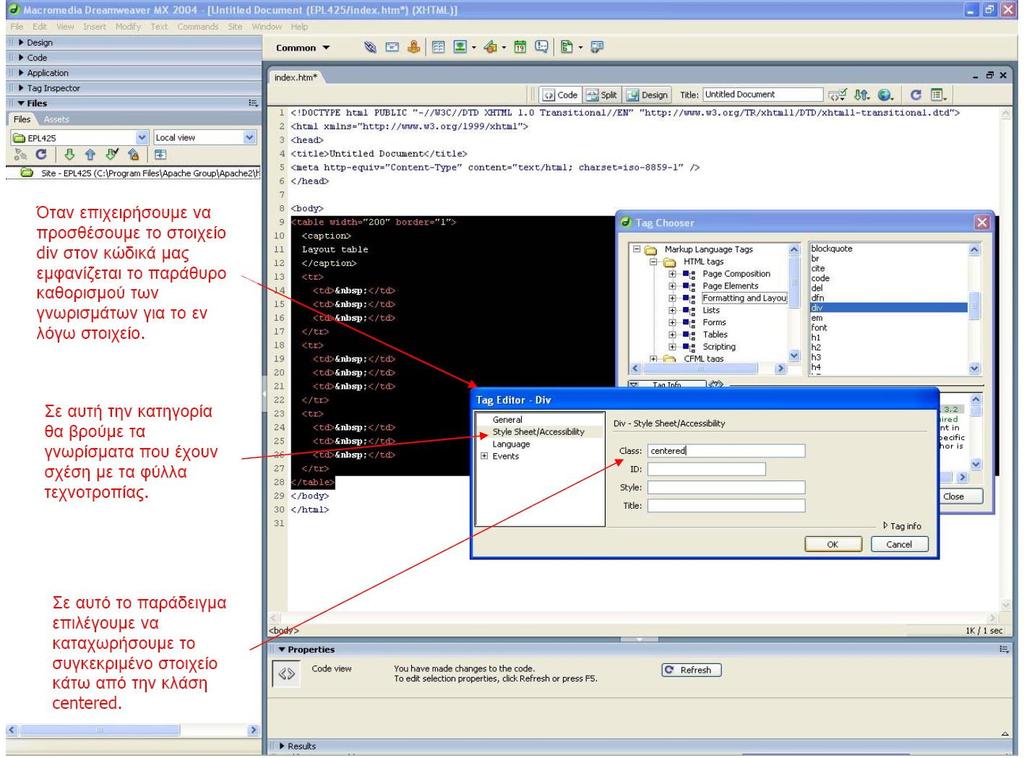1024x758 pixels.
Task: Expand the Page Composition node in the Tag Chooser
Action: tap(672, 274)
